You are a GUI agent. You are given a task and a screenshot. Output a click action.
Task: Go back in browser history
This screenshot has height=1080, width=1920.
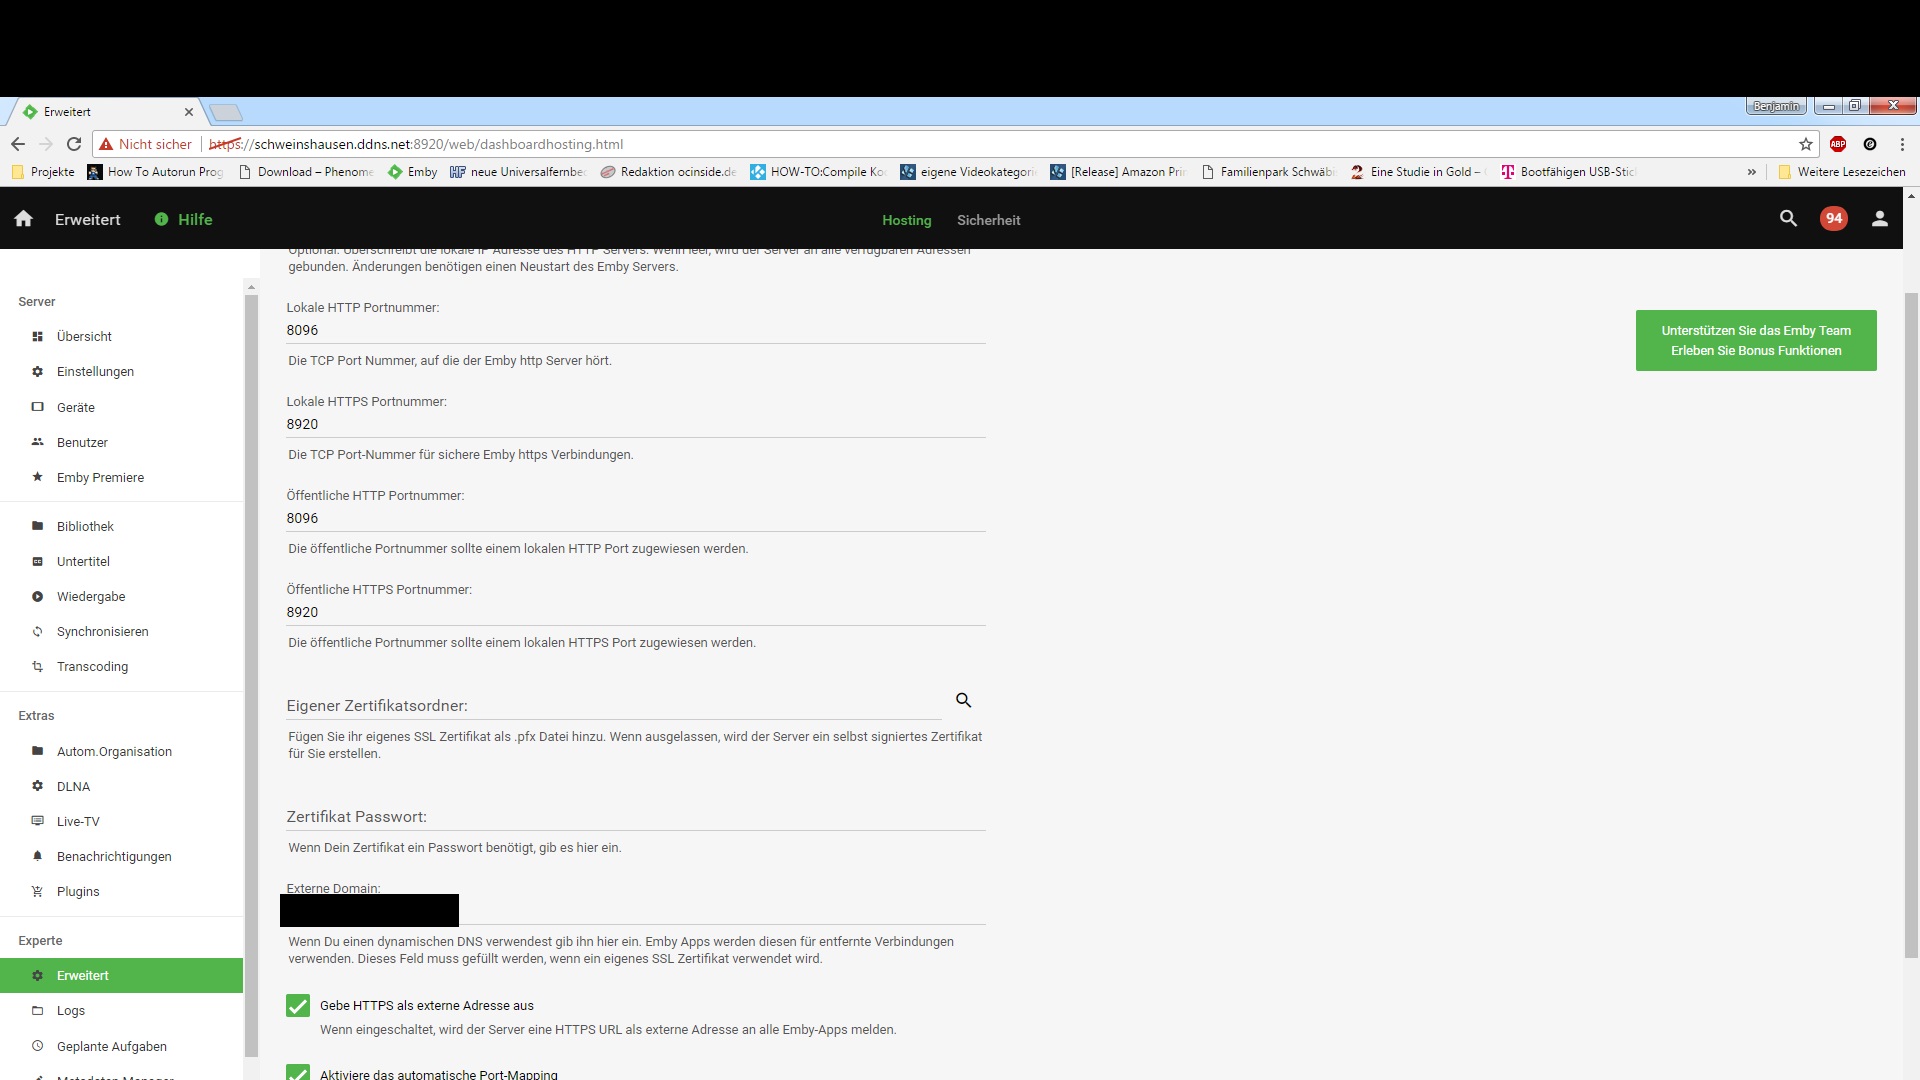pos(18,144)
